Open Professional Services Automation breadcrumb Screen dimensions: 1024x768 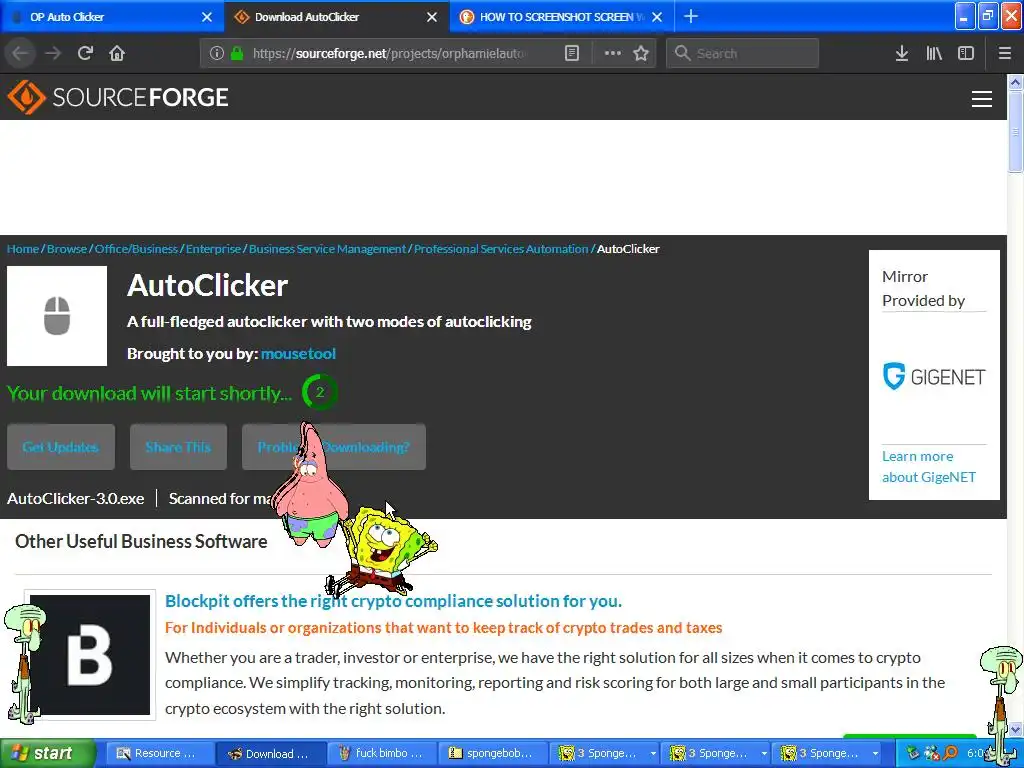click(501, 249)
